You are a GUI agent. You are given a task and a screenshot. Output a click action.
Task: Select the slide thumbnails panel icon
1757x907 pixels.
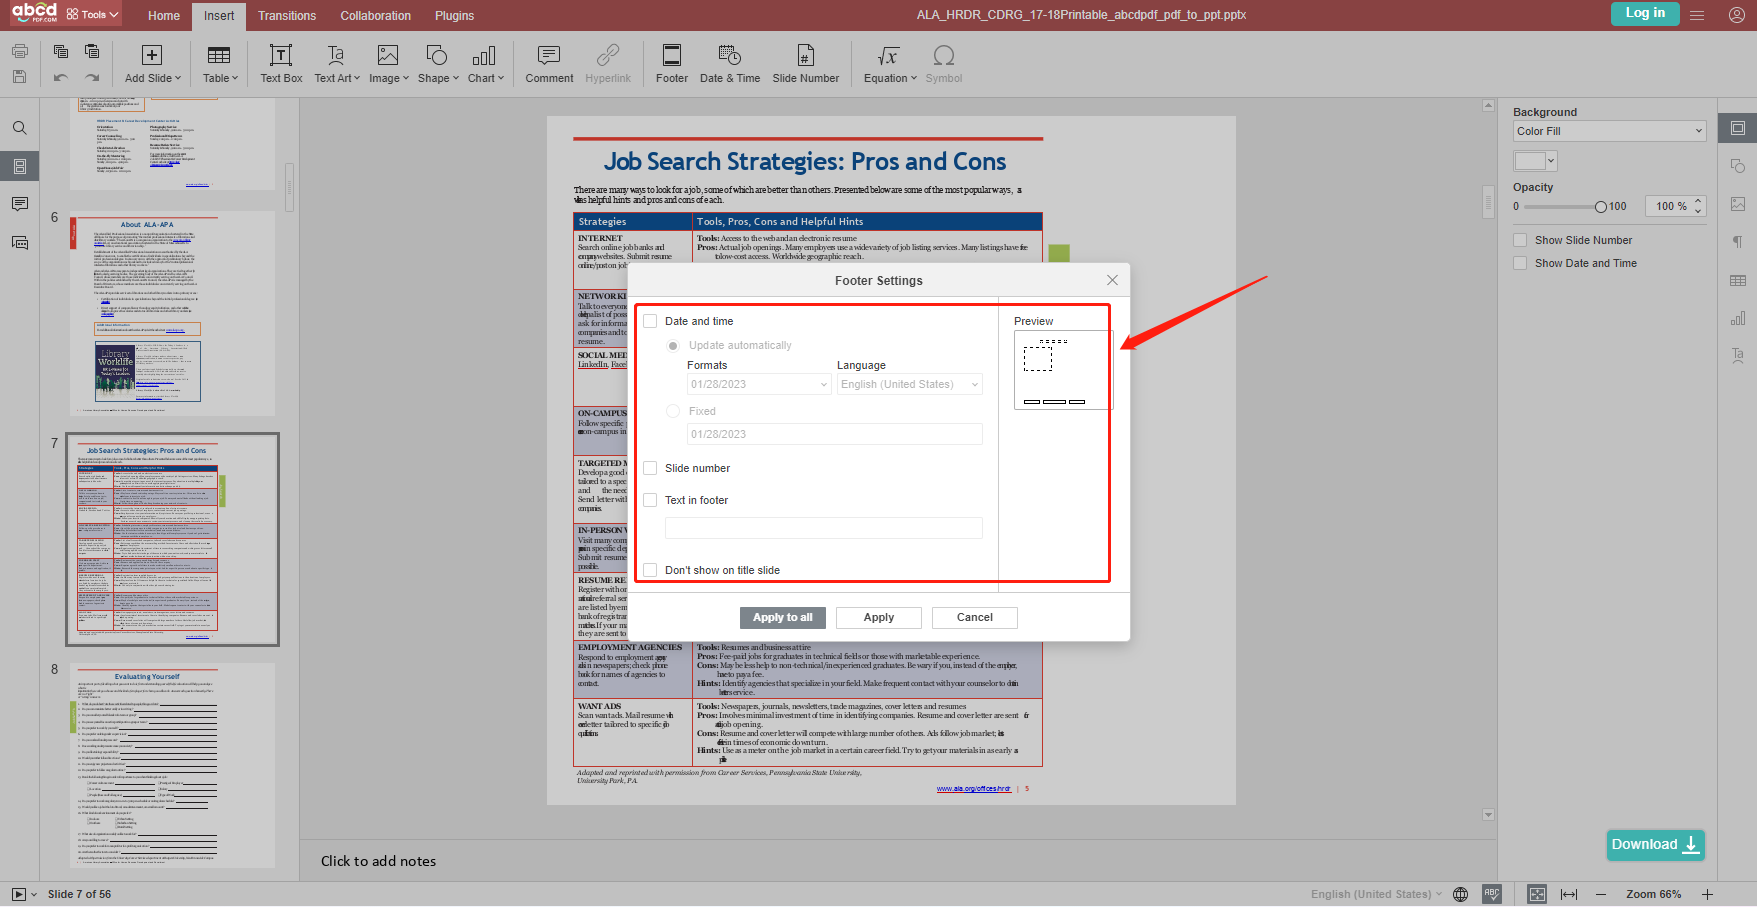coord(20,166)
